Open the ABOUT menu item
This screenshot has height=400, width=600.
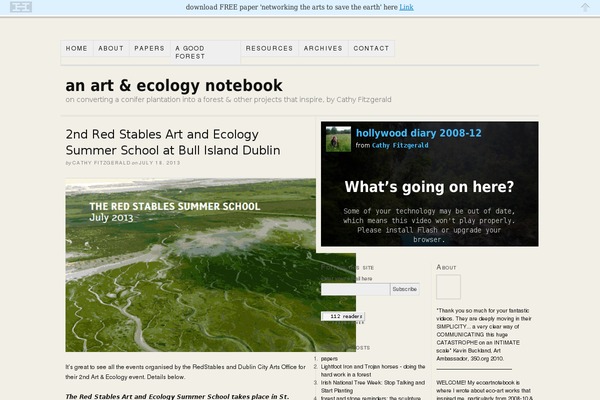pyautogui.click(x=111, y=49)
